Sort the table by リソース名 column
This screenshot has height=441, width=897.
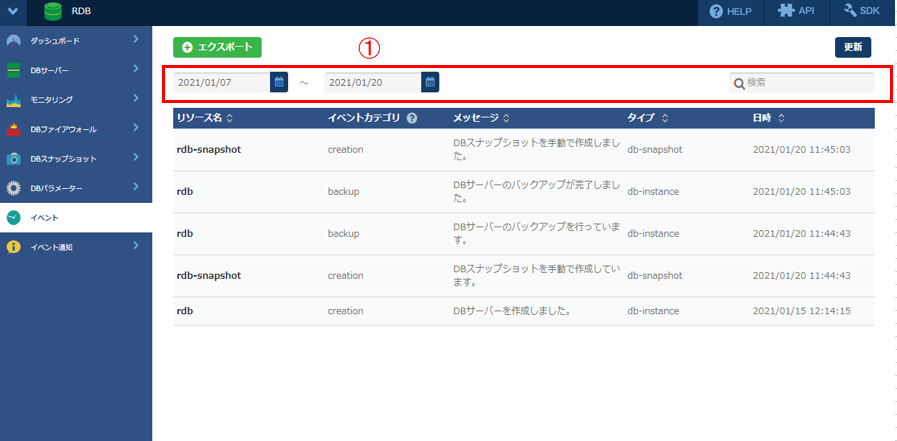230,118
